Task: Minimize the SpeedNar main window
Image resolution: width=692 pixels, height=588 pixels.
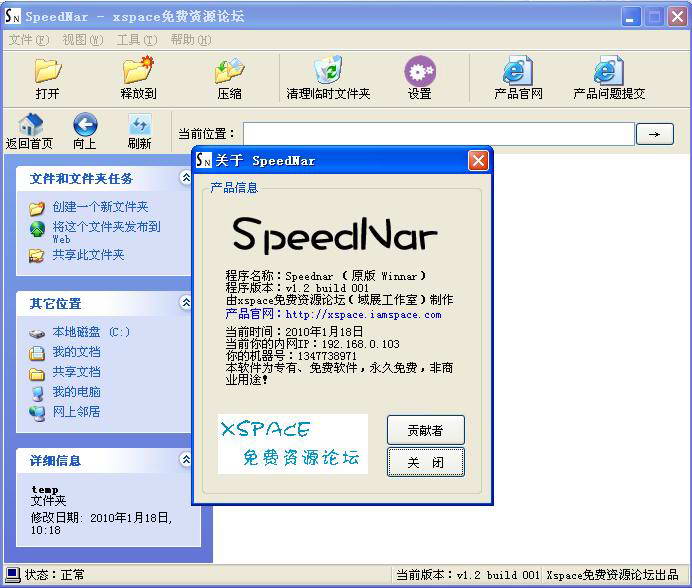Action: point(631,17)
